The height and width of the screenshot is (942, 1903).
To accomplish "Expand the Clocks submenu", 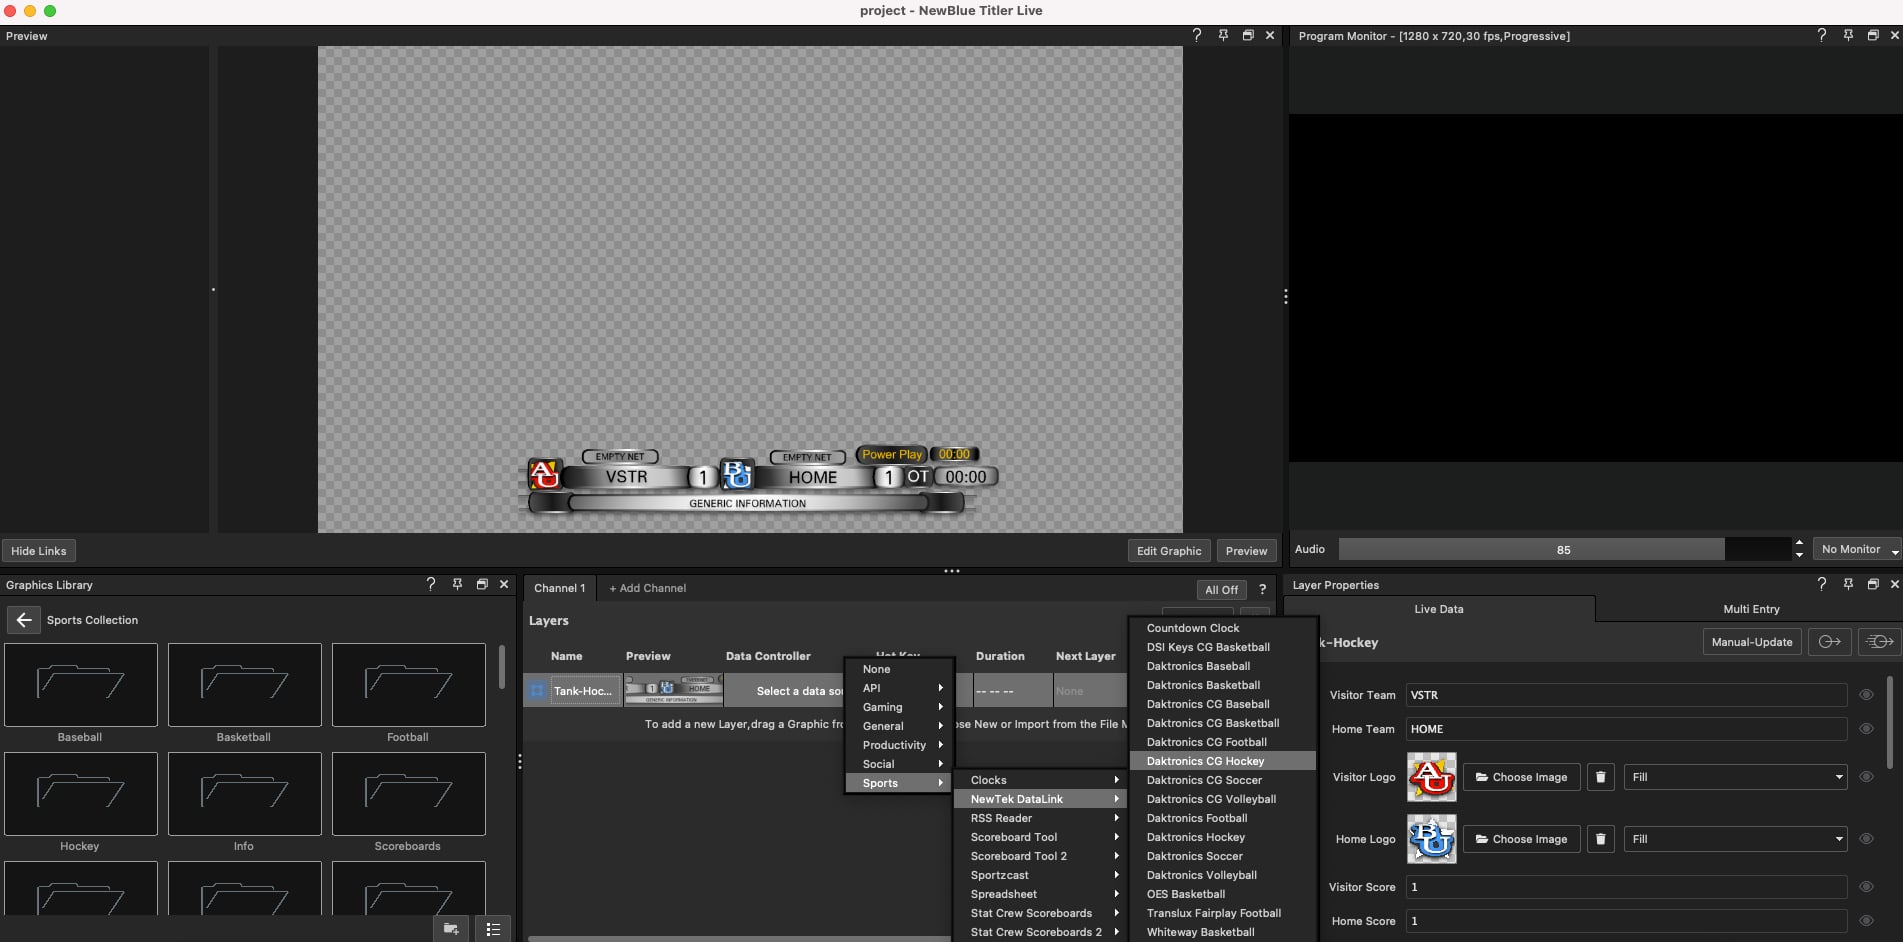I will tap(1041, 780).
